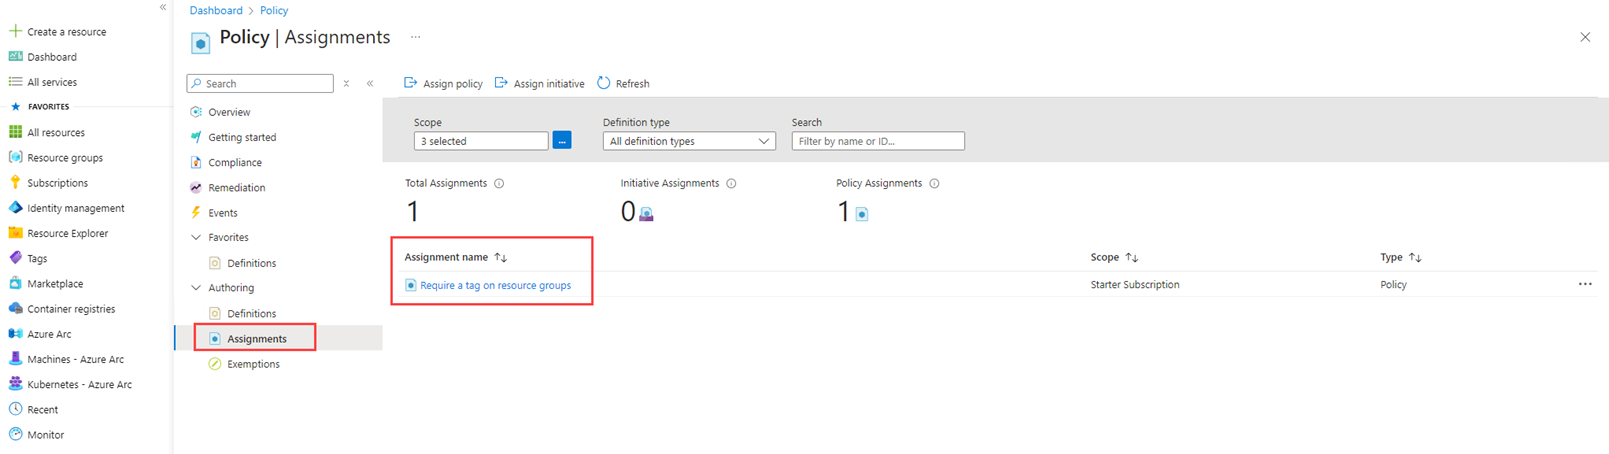This screenshot has width=1609, height=454.
Task: Click the Filter by name or ID field
Action: coord(878,141)
